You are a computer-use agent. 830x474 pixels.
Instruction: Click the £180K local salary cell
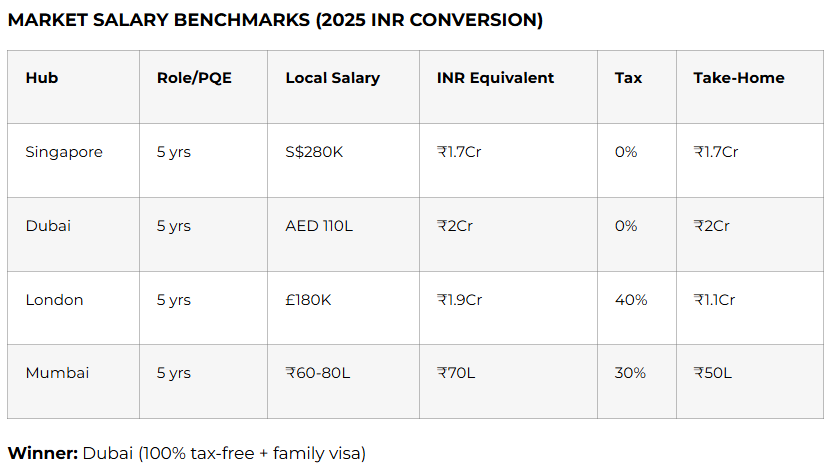pyautogui.click(x=308, y=300)
